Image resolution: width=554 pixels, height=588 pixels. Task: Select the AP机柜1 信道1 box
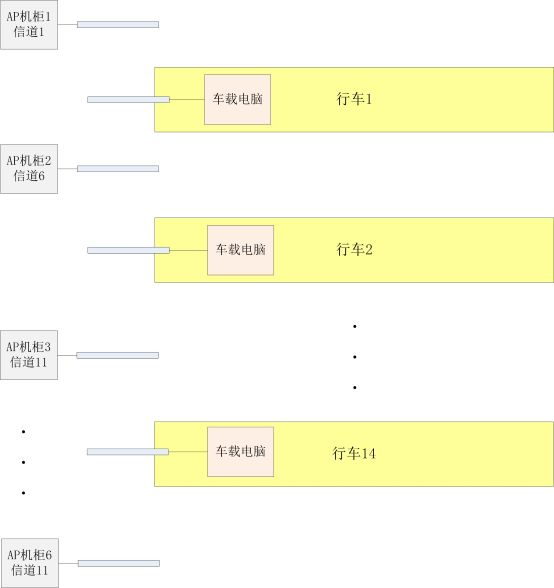[x=29, y=25]
